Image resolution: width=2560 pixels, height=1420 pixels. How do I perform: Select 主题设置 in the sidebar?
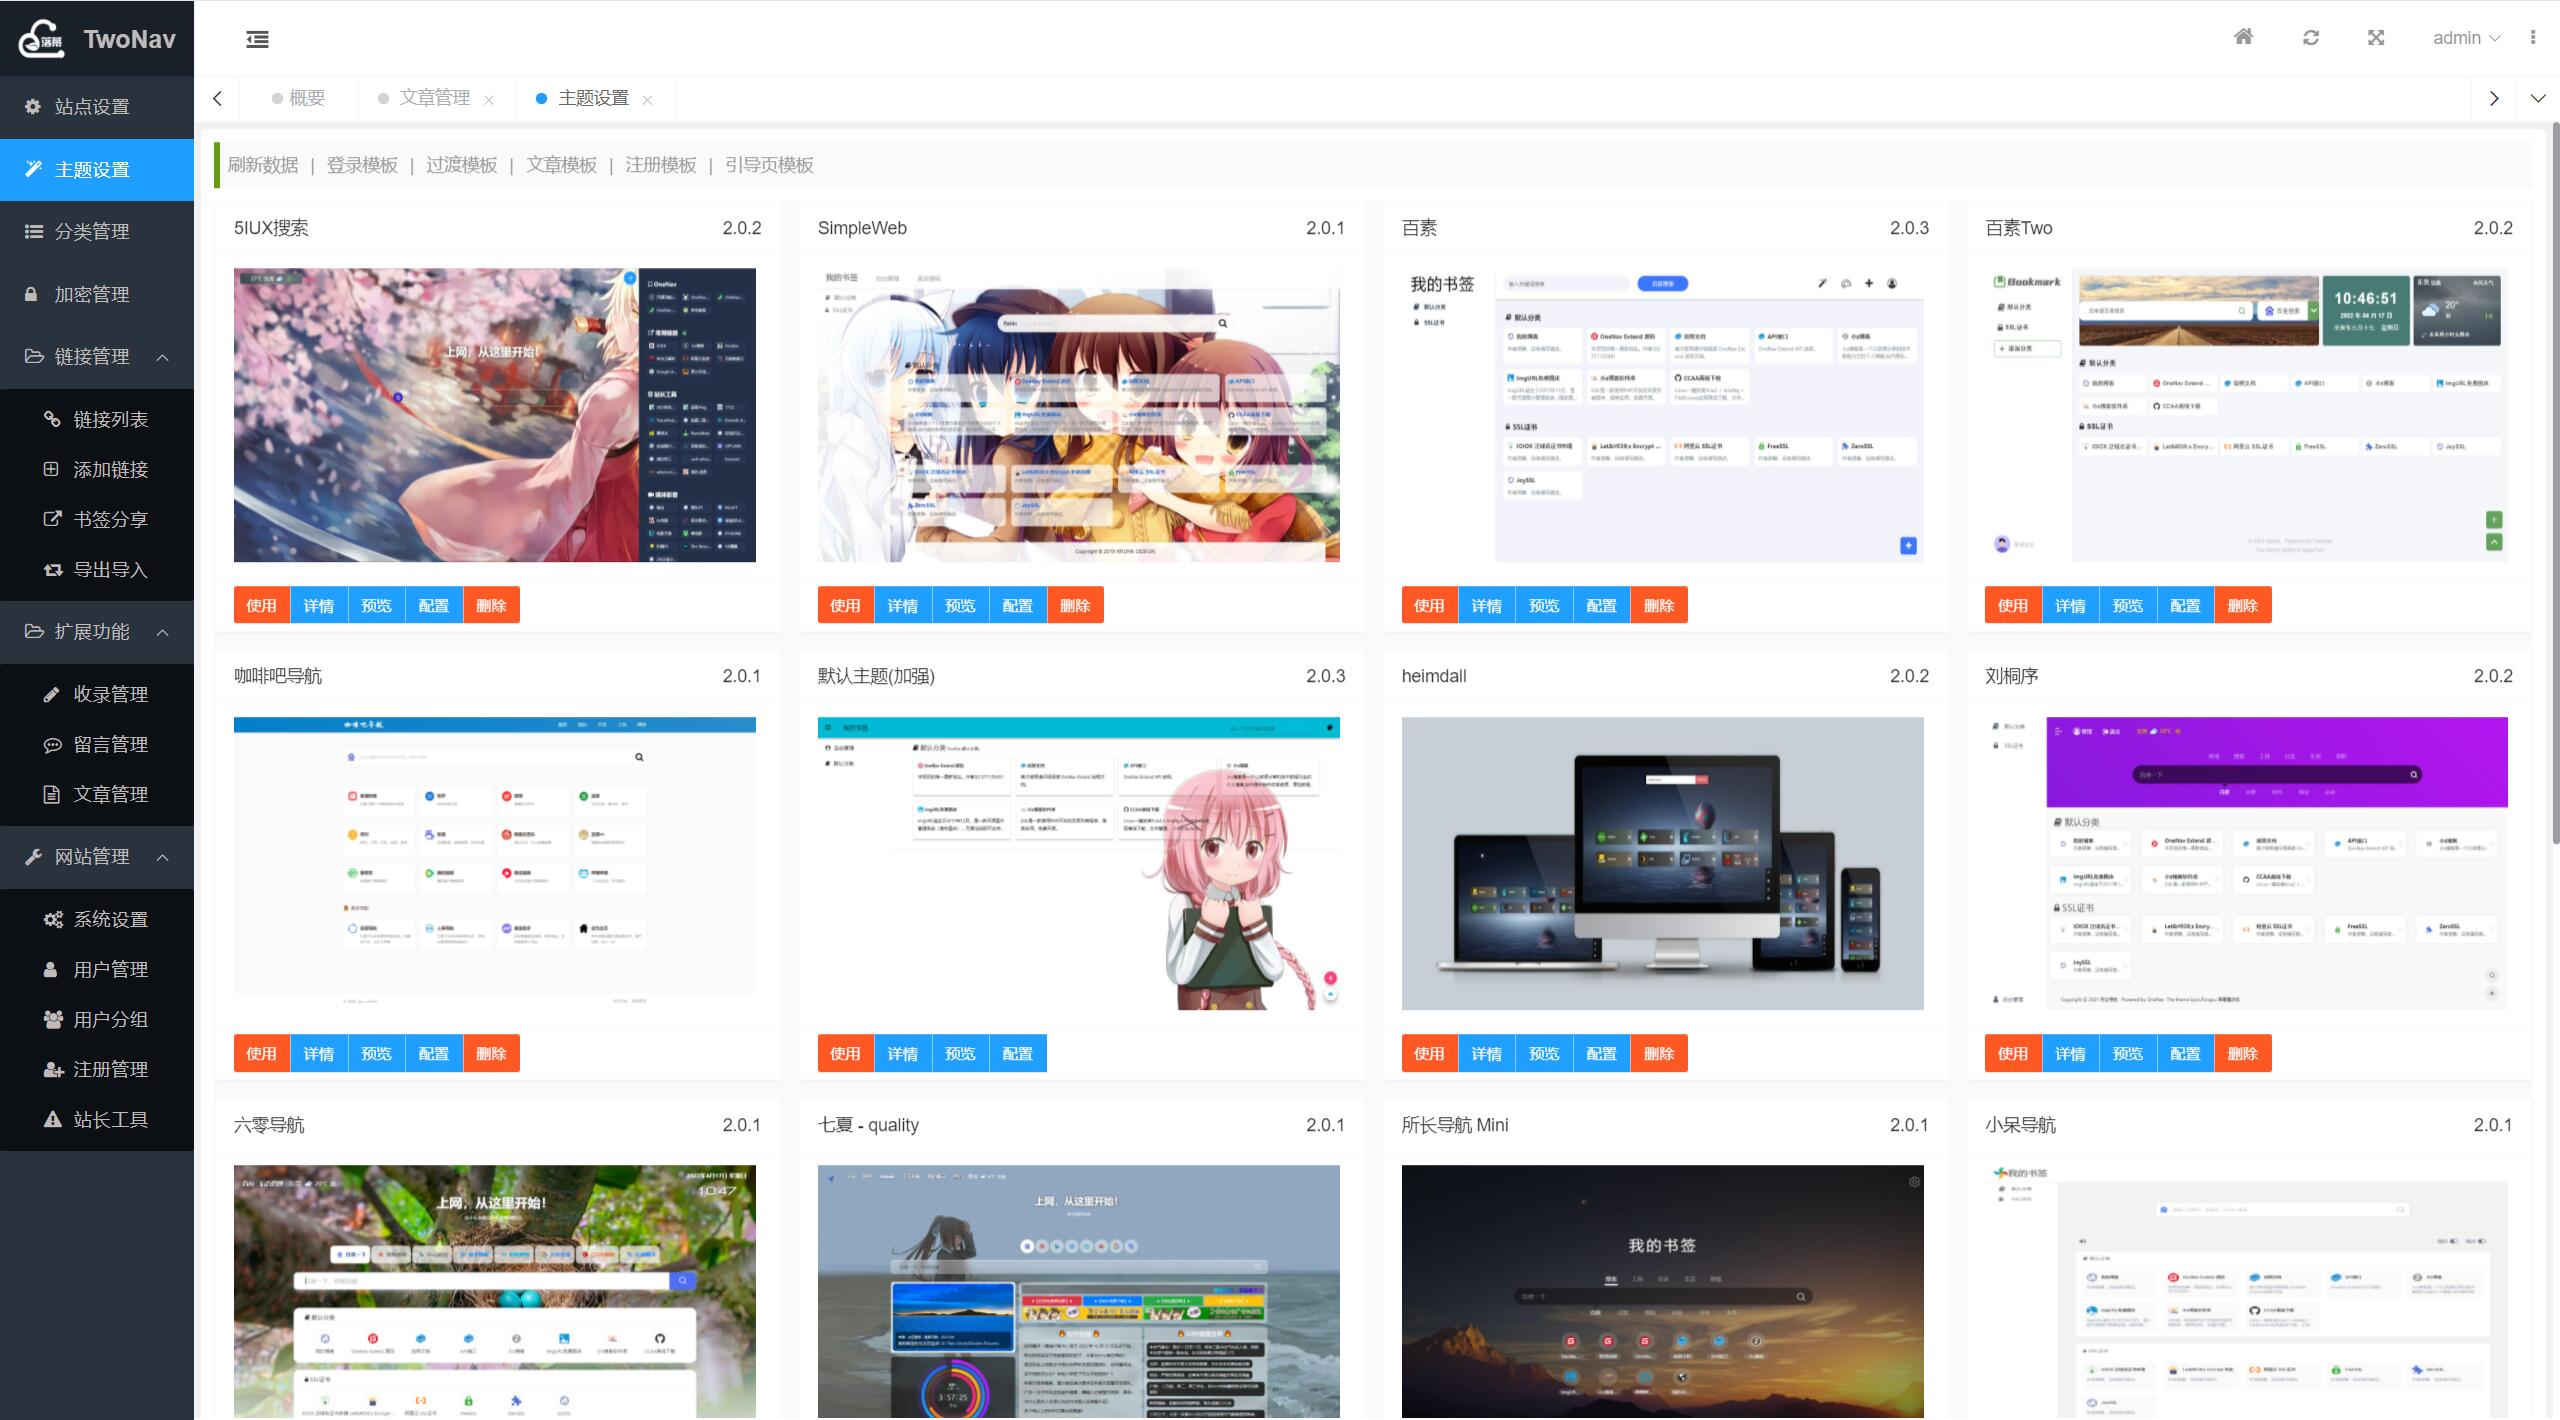coord(97,169)
